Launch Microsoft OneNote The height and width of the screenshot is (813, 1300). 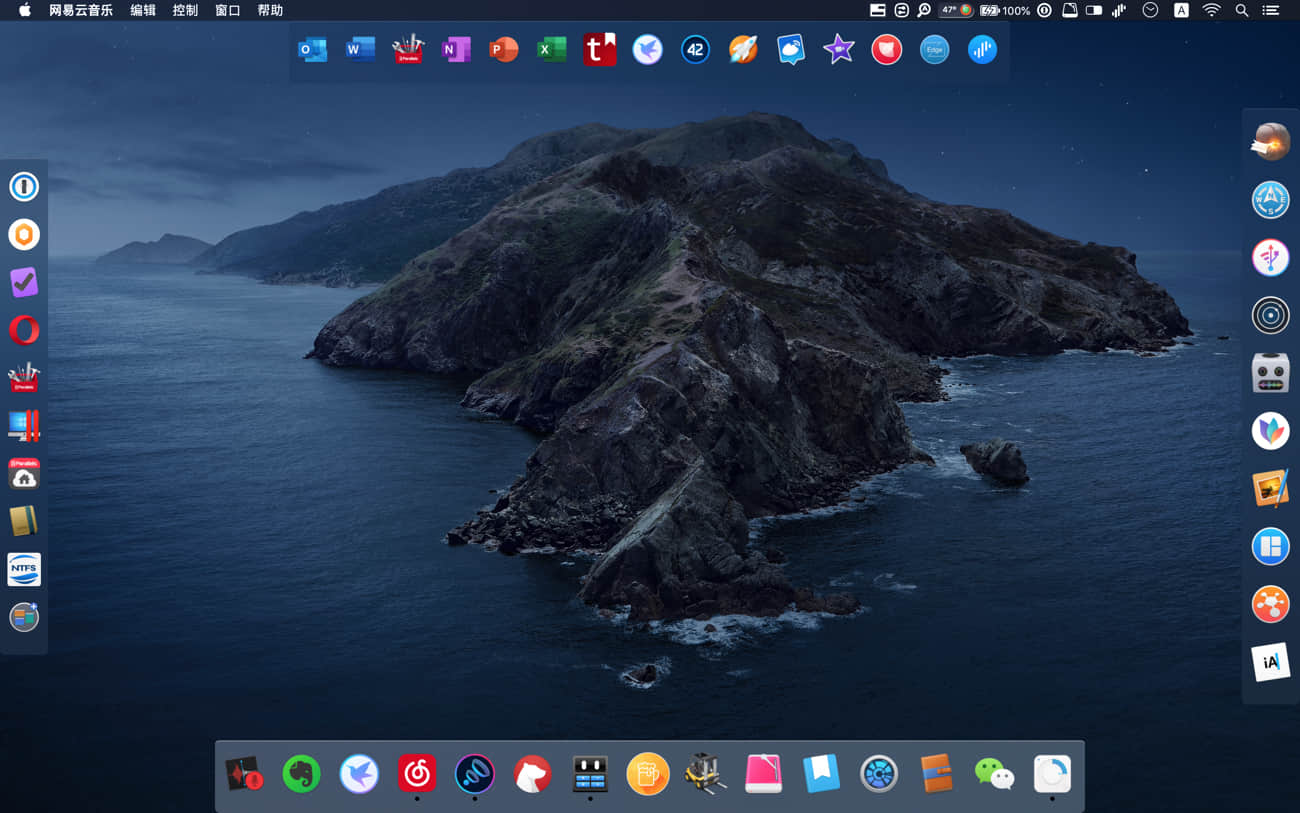(456, 49)
